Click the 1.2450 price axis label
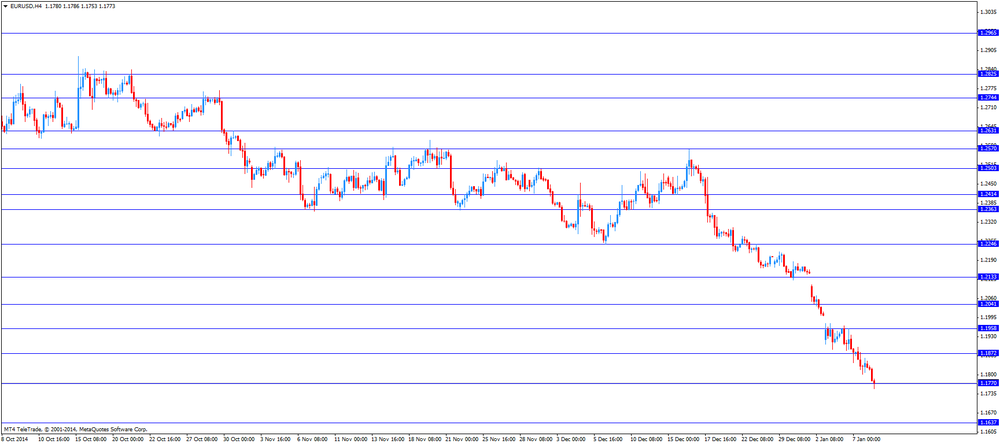The width and height of the screenshot is (1000, 444). tap(988, 184)
